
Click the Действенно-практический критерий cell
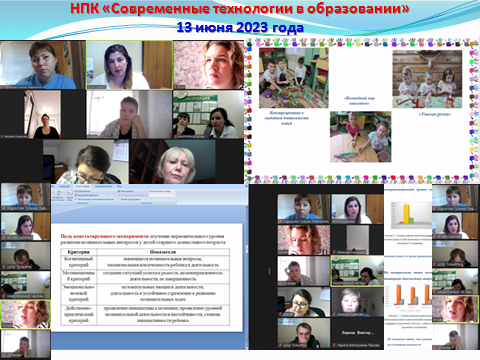[x=78, y=315]
